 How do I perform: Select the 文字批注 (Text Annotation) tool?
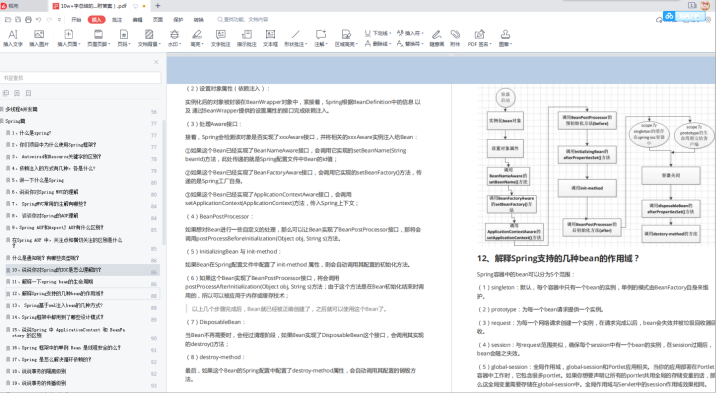click(221, 38)
